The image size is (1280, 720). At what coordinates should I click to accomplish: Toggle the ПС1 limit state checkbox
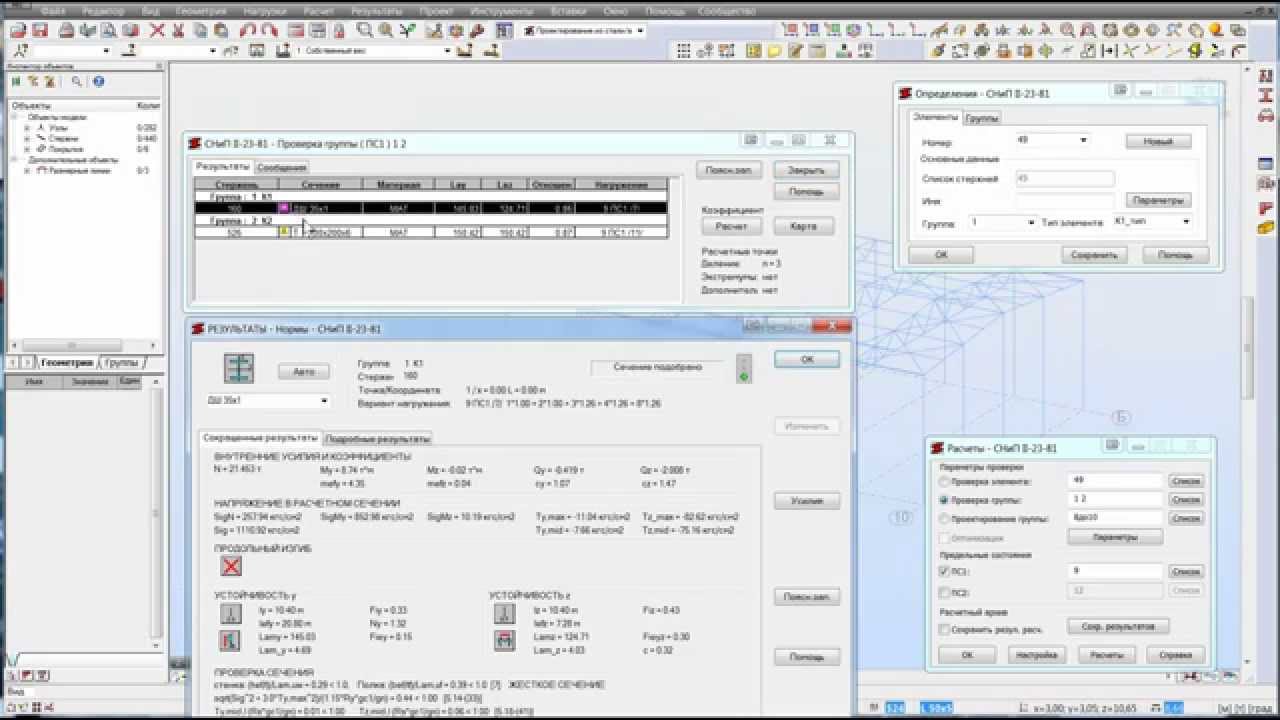945,571
